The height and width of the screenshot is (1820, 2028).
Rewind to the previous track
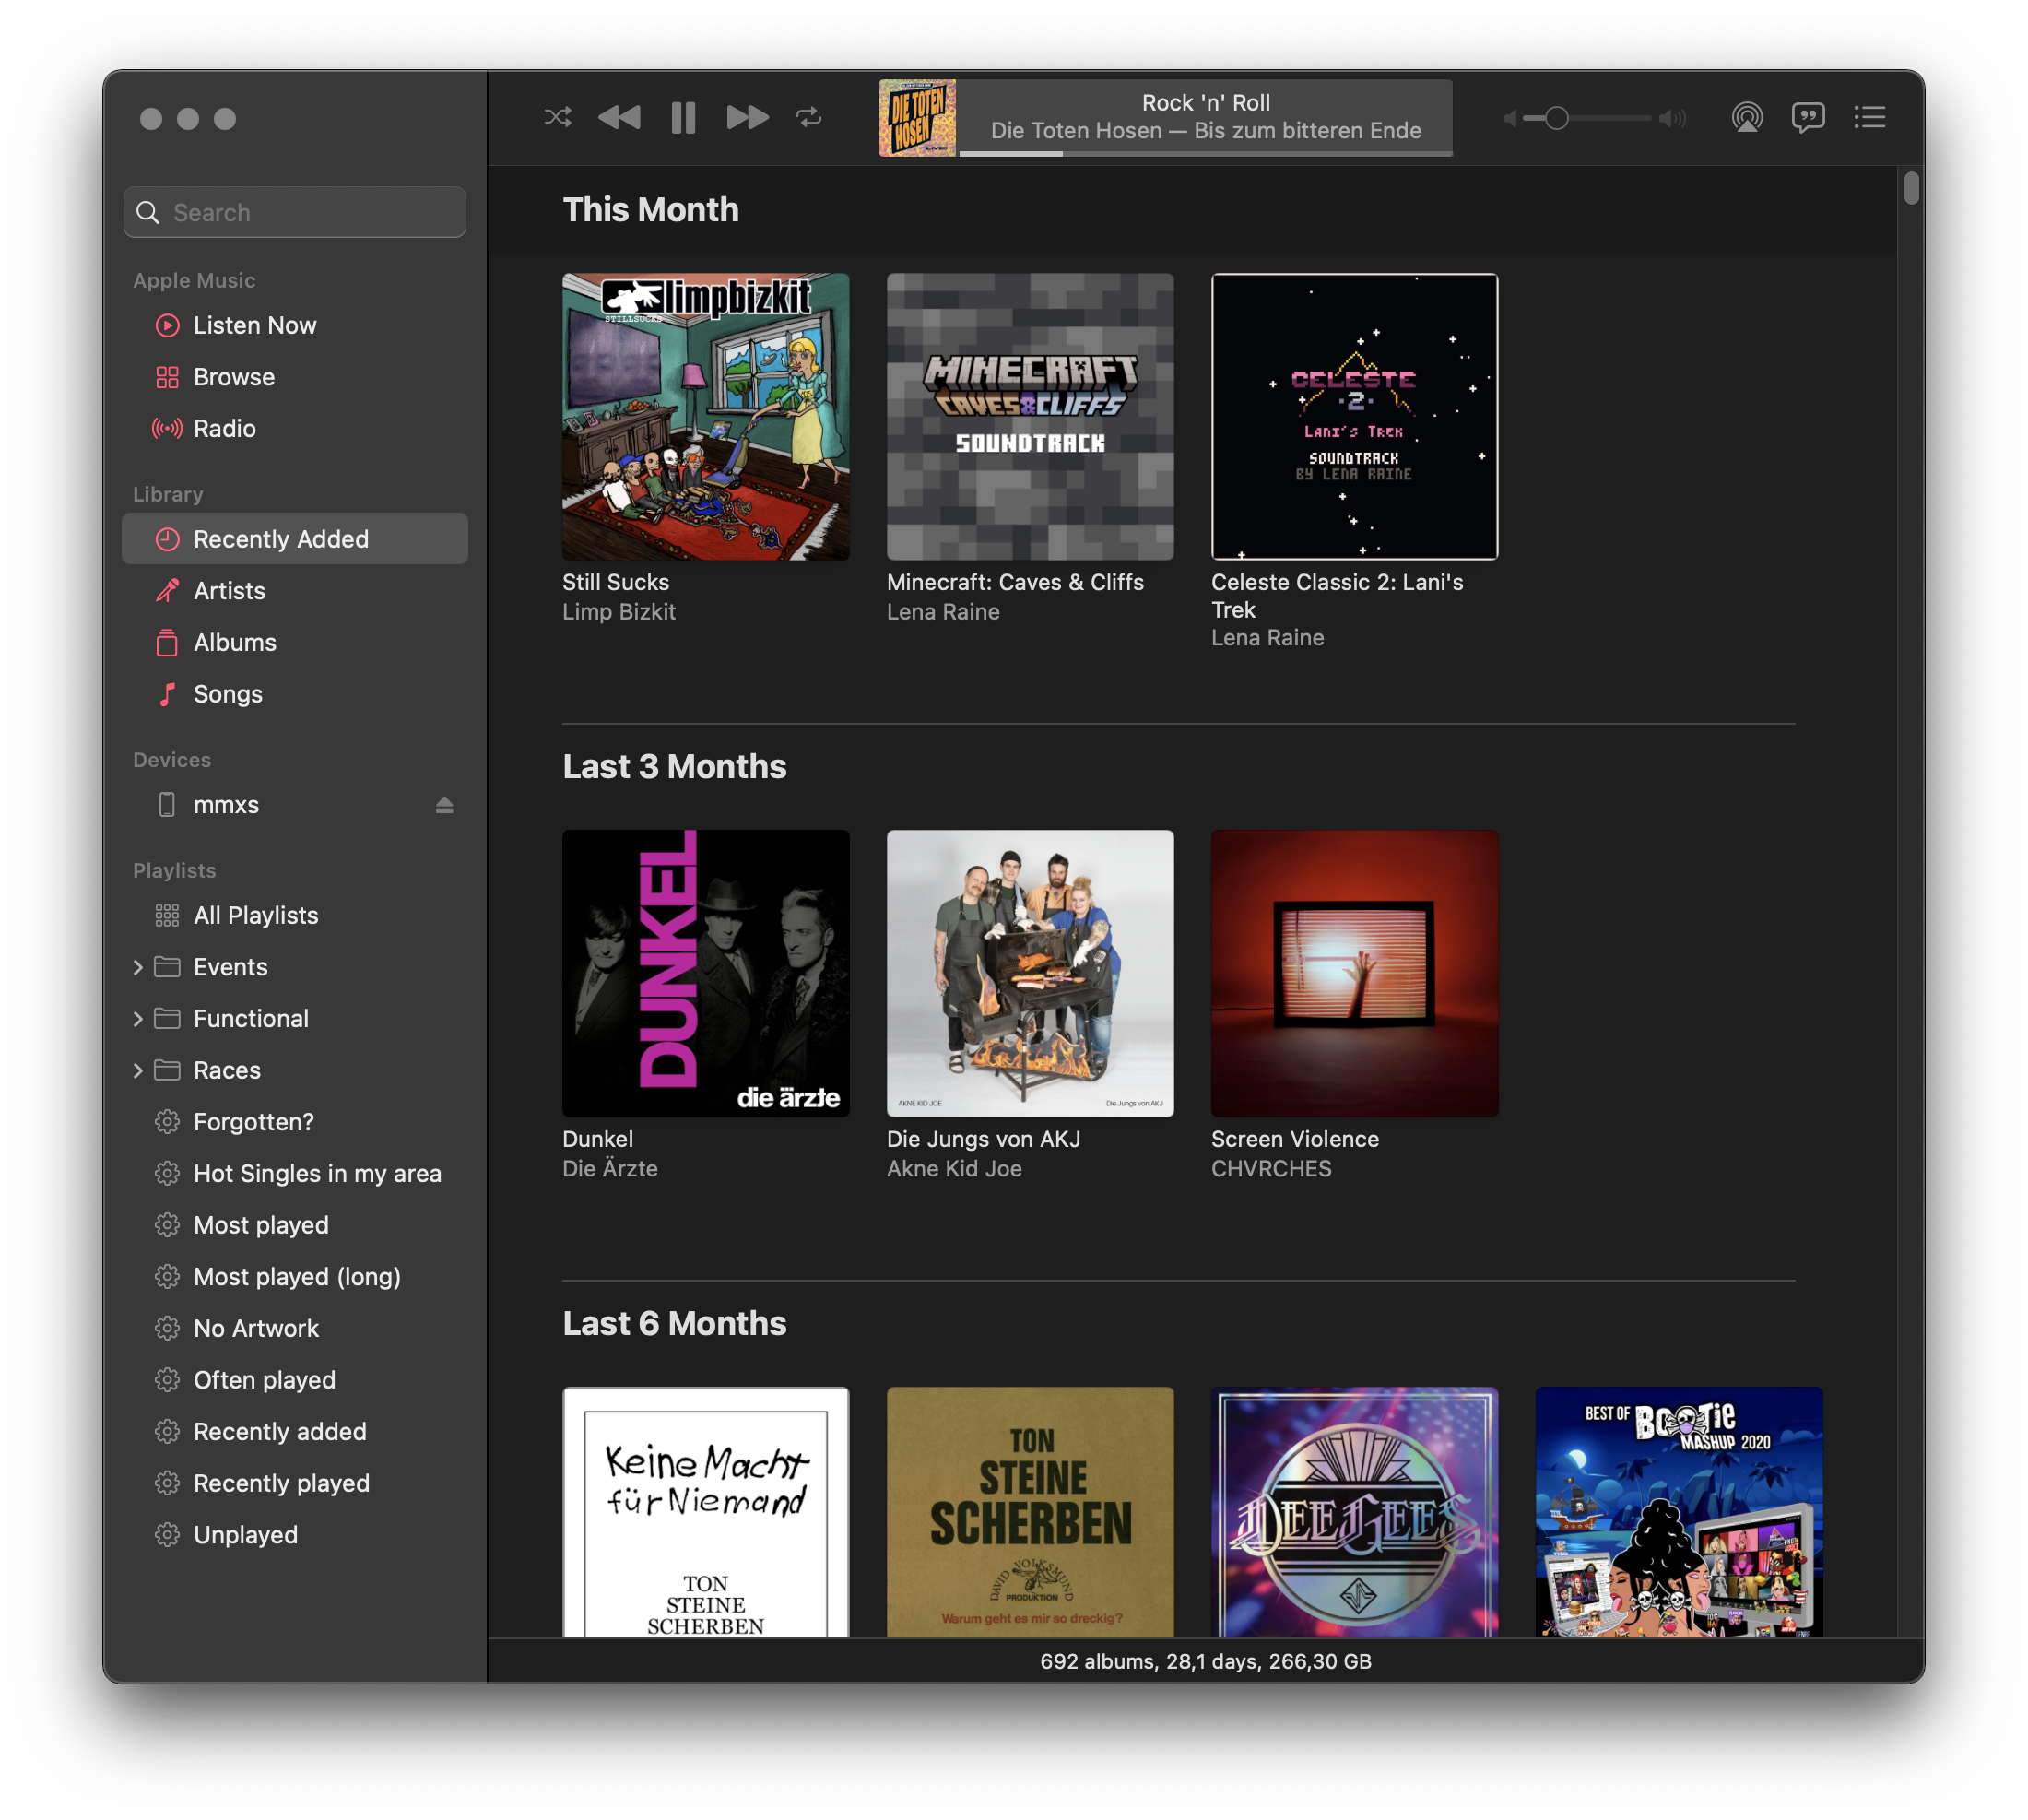pyautogui.click(x=619, y=118)
